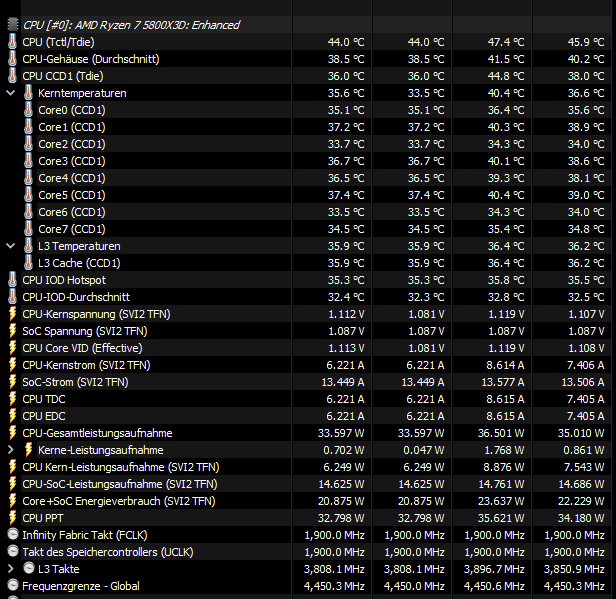Click lightning icon beside CPU-Gesamtleistungsaufnahme
Image resolution: width=616 pixels, height=599 pixels.
pyautogui.click(x=13, y=433)
